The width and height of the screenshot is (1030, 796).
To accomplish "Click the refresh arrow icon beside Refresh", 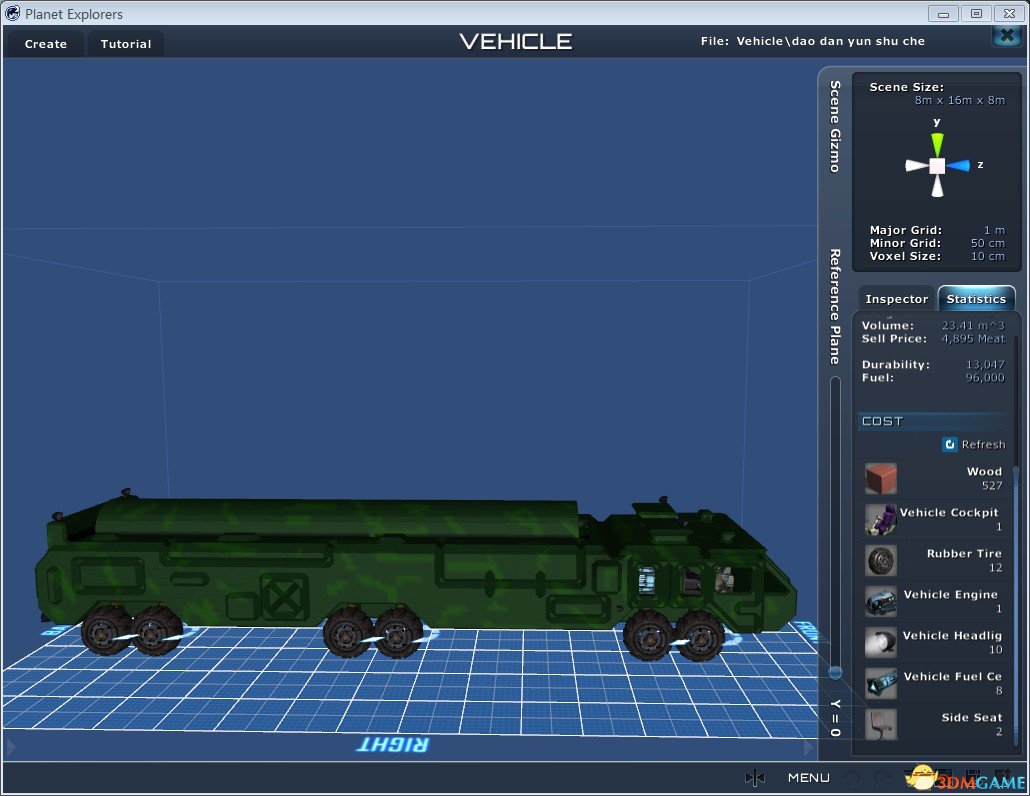I will click(x=950, y=445).
